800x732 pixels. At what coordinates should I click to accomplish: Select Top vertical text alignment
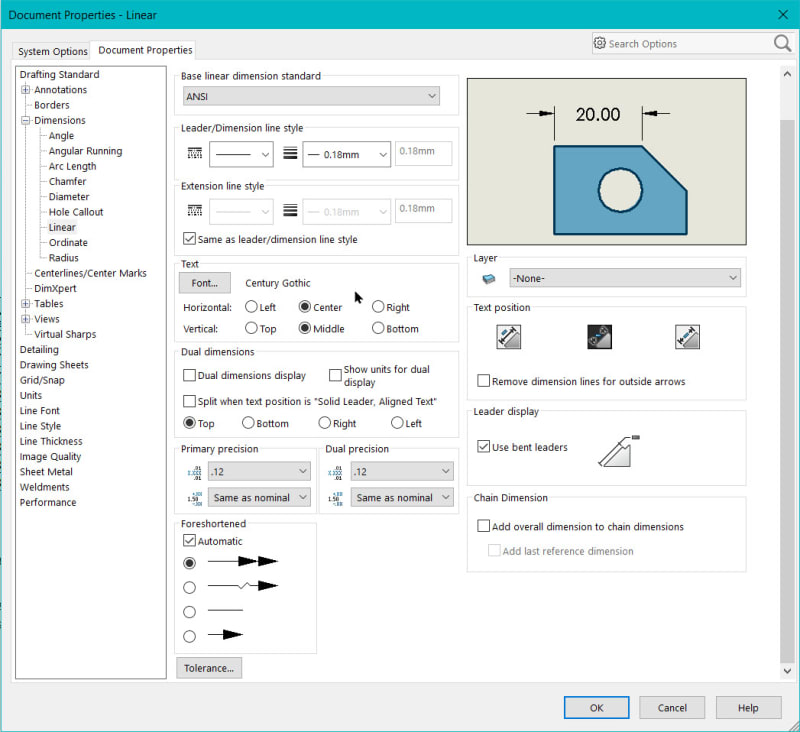(x=251, y=328)
